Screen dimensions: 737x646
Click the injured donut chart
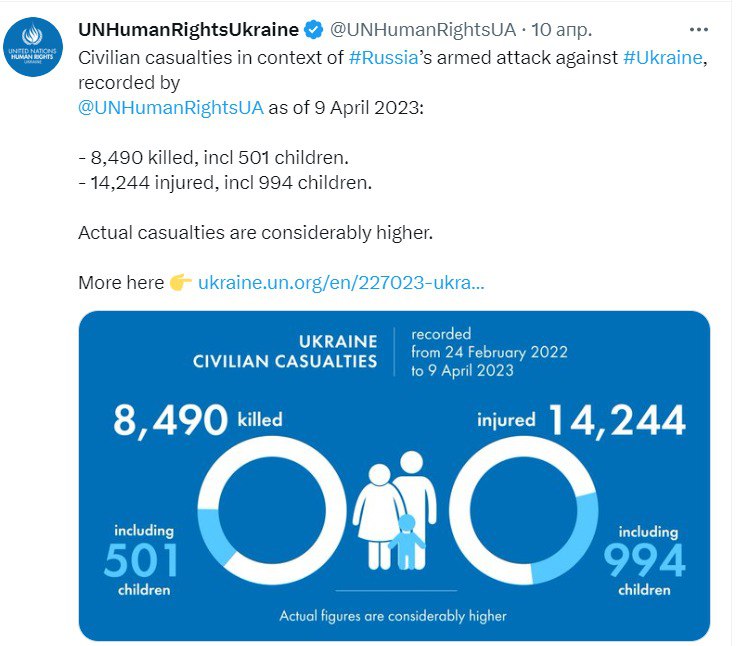(523, 509)
